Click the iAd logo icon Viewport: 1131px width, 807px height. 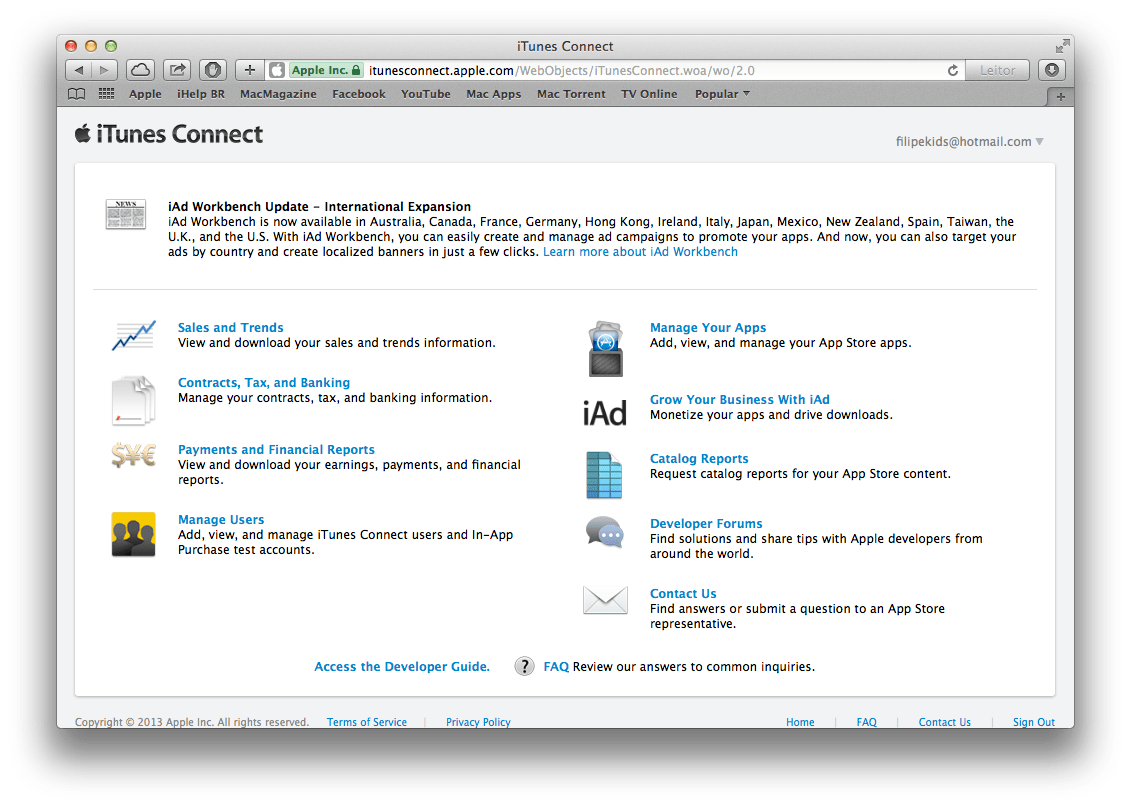[x=604, y=413]
